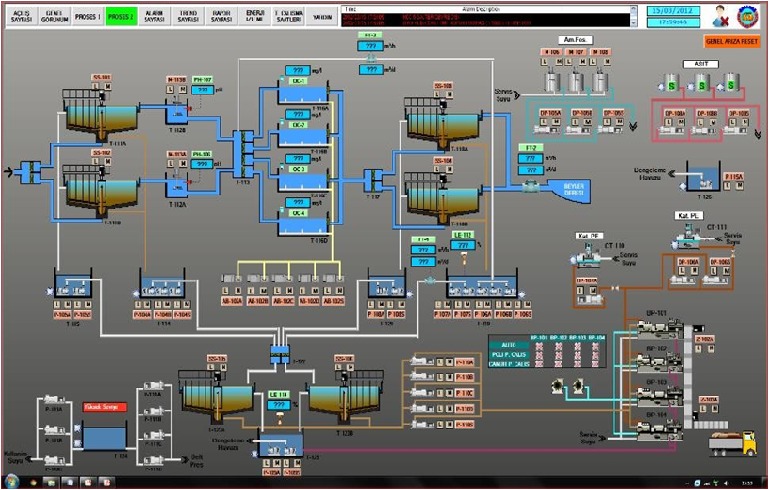This screenshot has width=769, height=490.
Task: Select the OC-4 aeration tank
Action: point(303,227)
